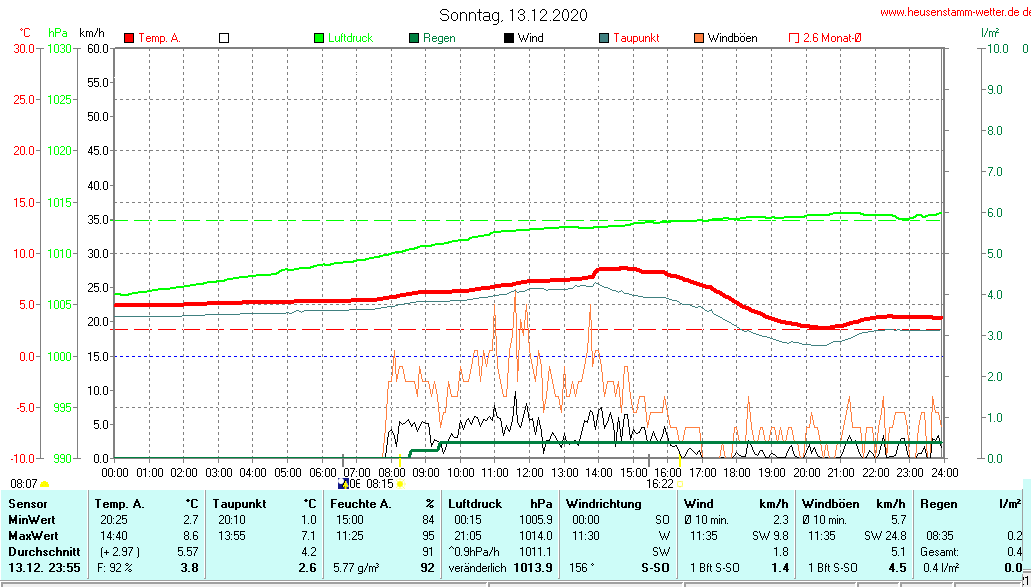Click the dark green Regen legend square
The image size is (1034, 587).
[x=413, y=38]
